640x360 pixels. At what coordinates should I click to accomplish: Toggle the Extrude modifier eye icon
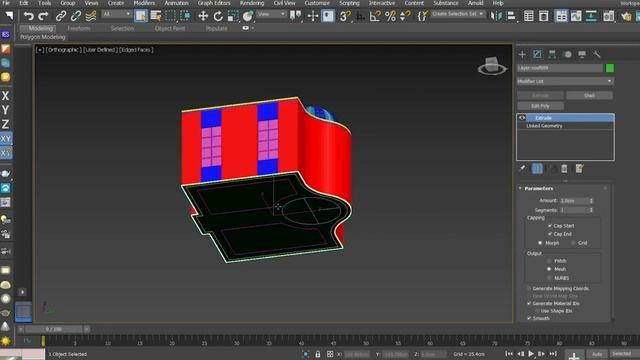[522, 118]
